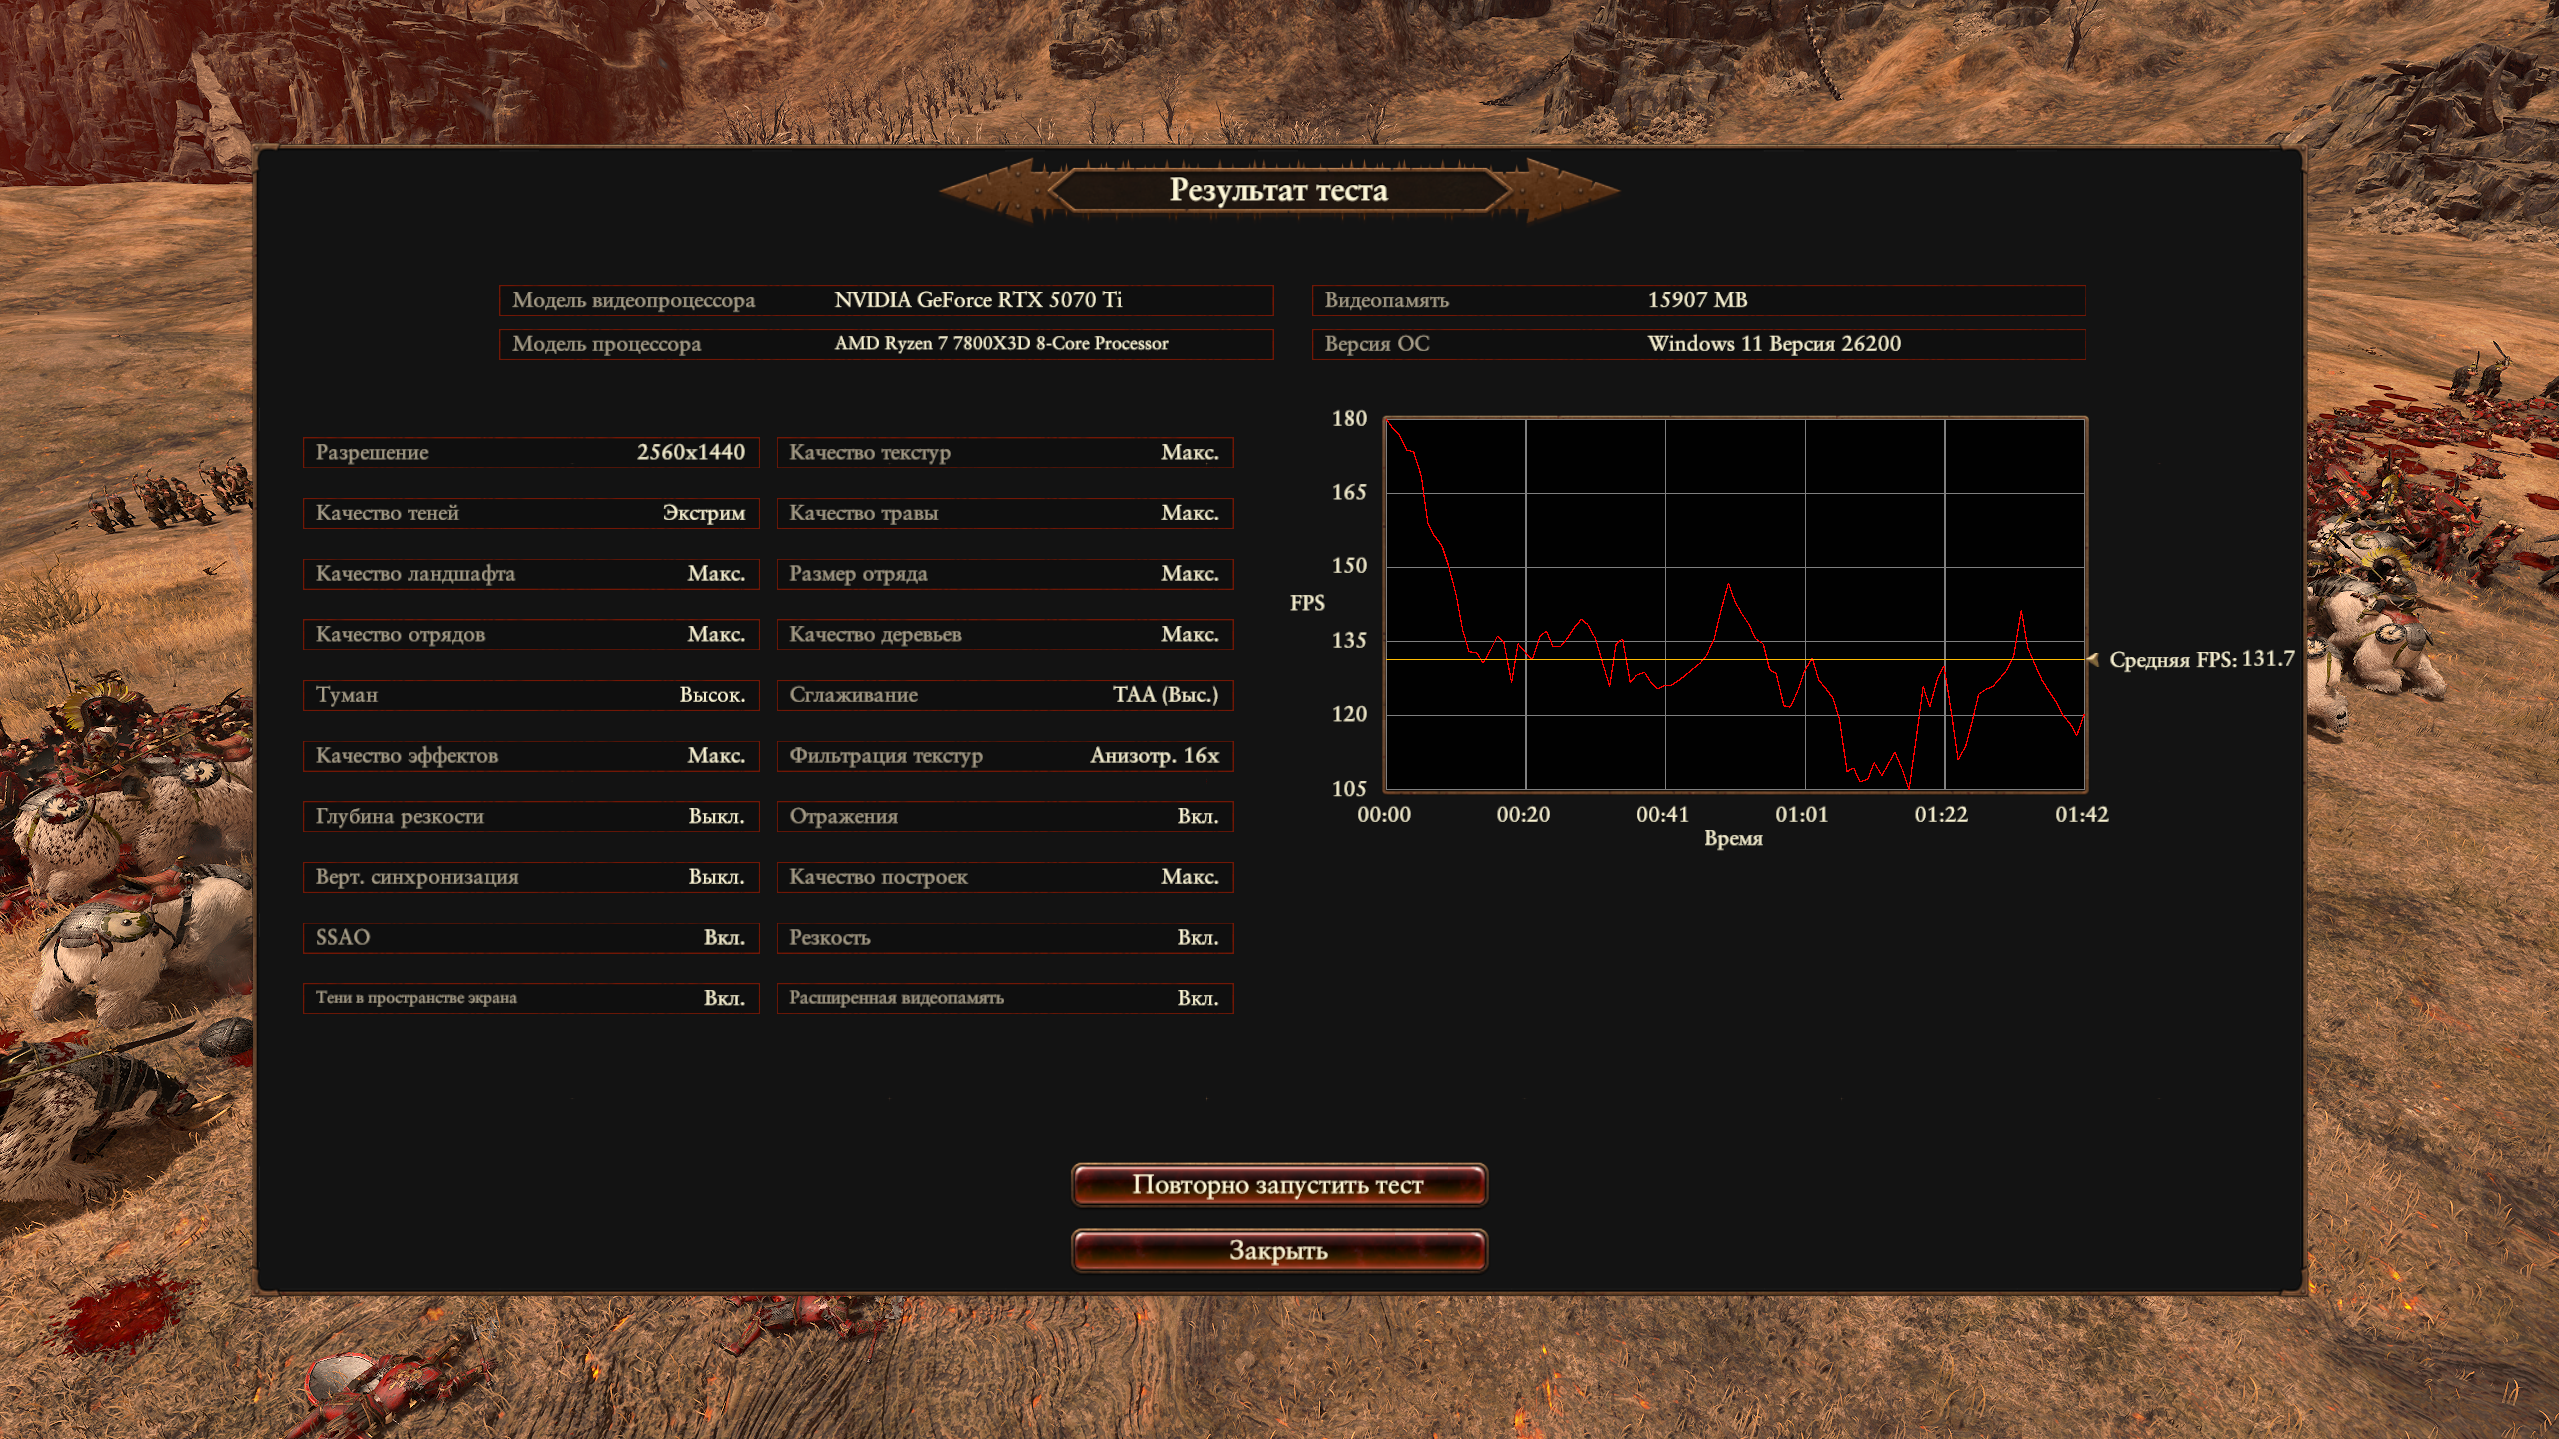Click the 'Повторно запустить тест' button
2559x1439 pixels.
1278,1185
